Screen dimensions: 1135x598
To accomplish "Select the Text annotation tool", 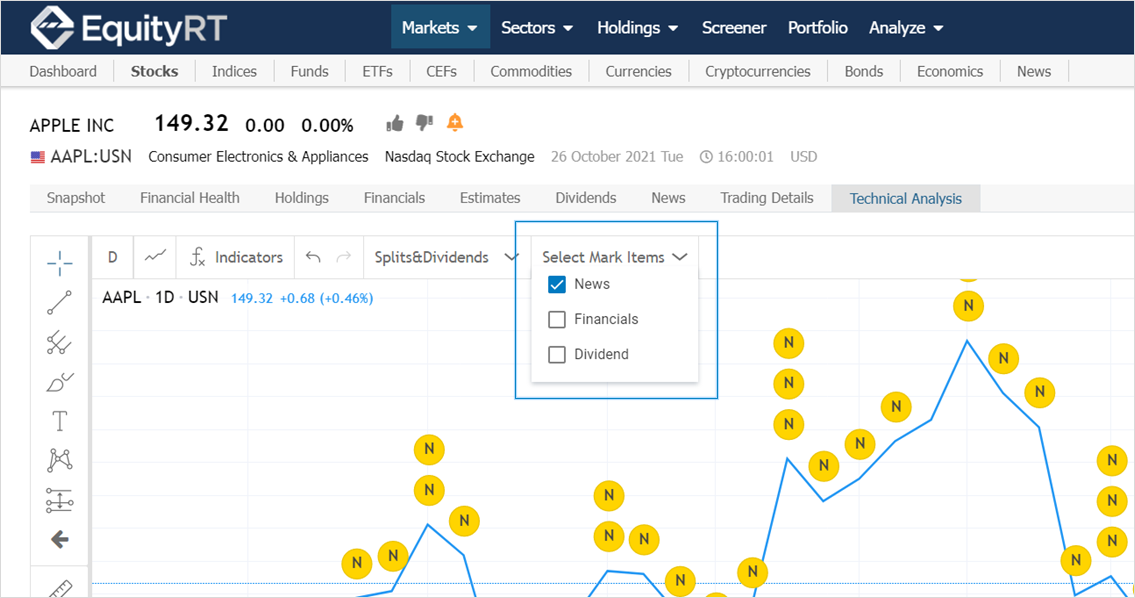I will pyautogui.click(x=59, y=421).
